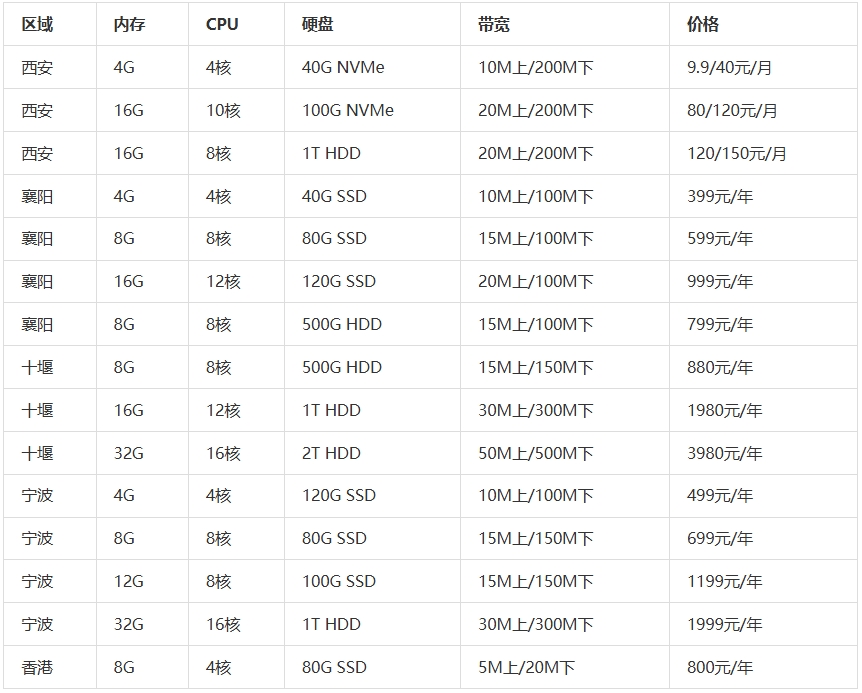
Task: Select the CPU column header
Action: coord(222,24)
